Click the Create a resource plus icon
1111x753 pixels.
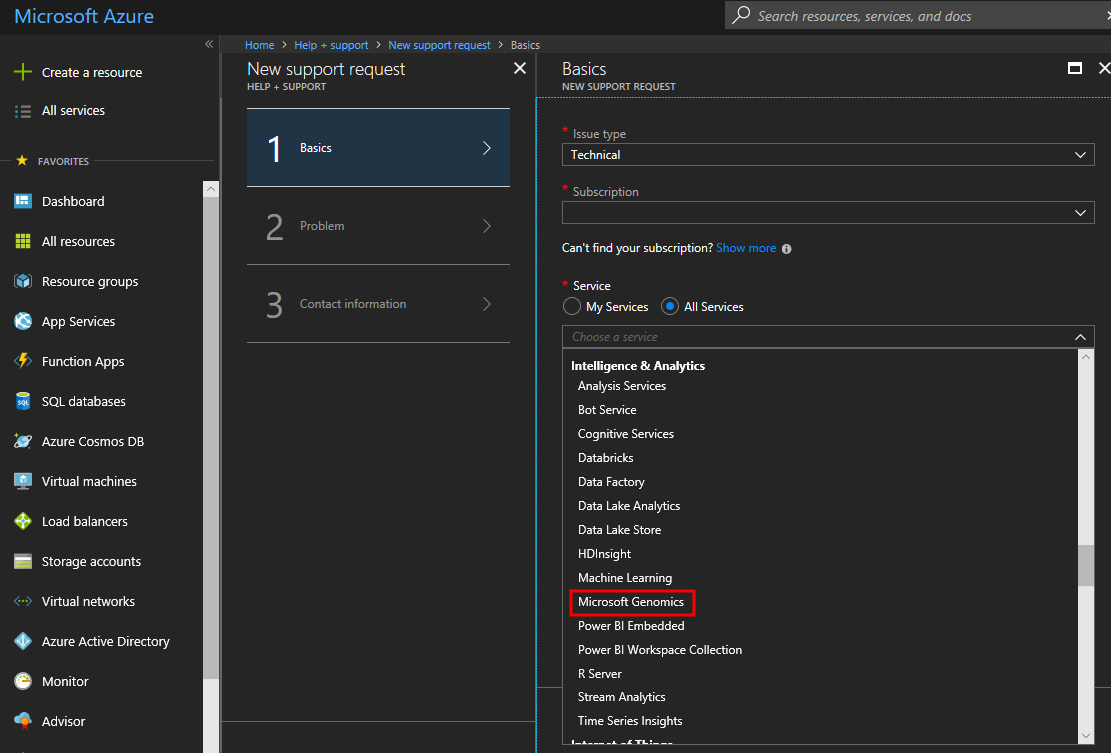[x=23, y=72]
